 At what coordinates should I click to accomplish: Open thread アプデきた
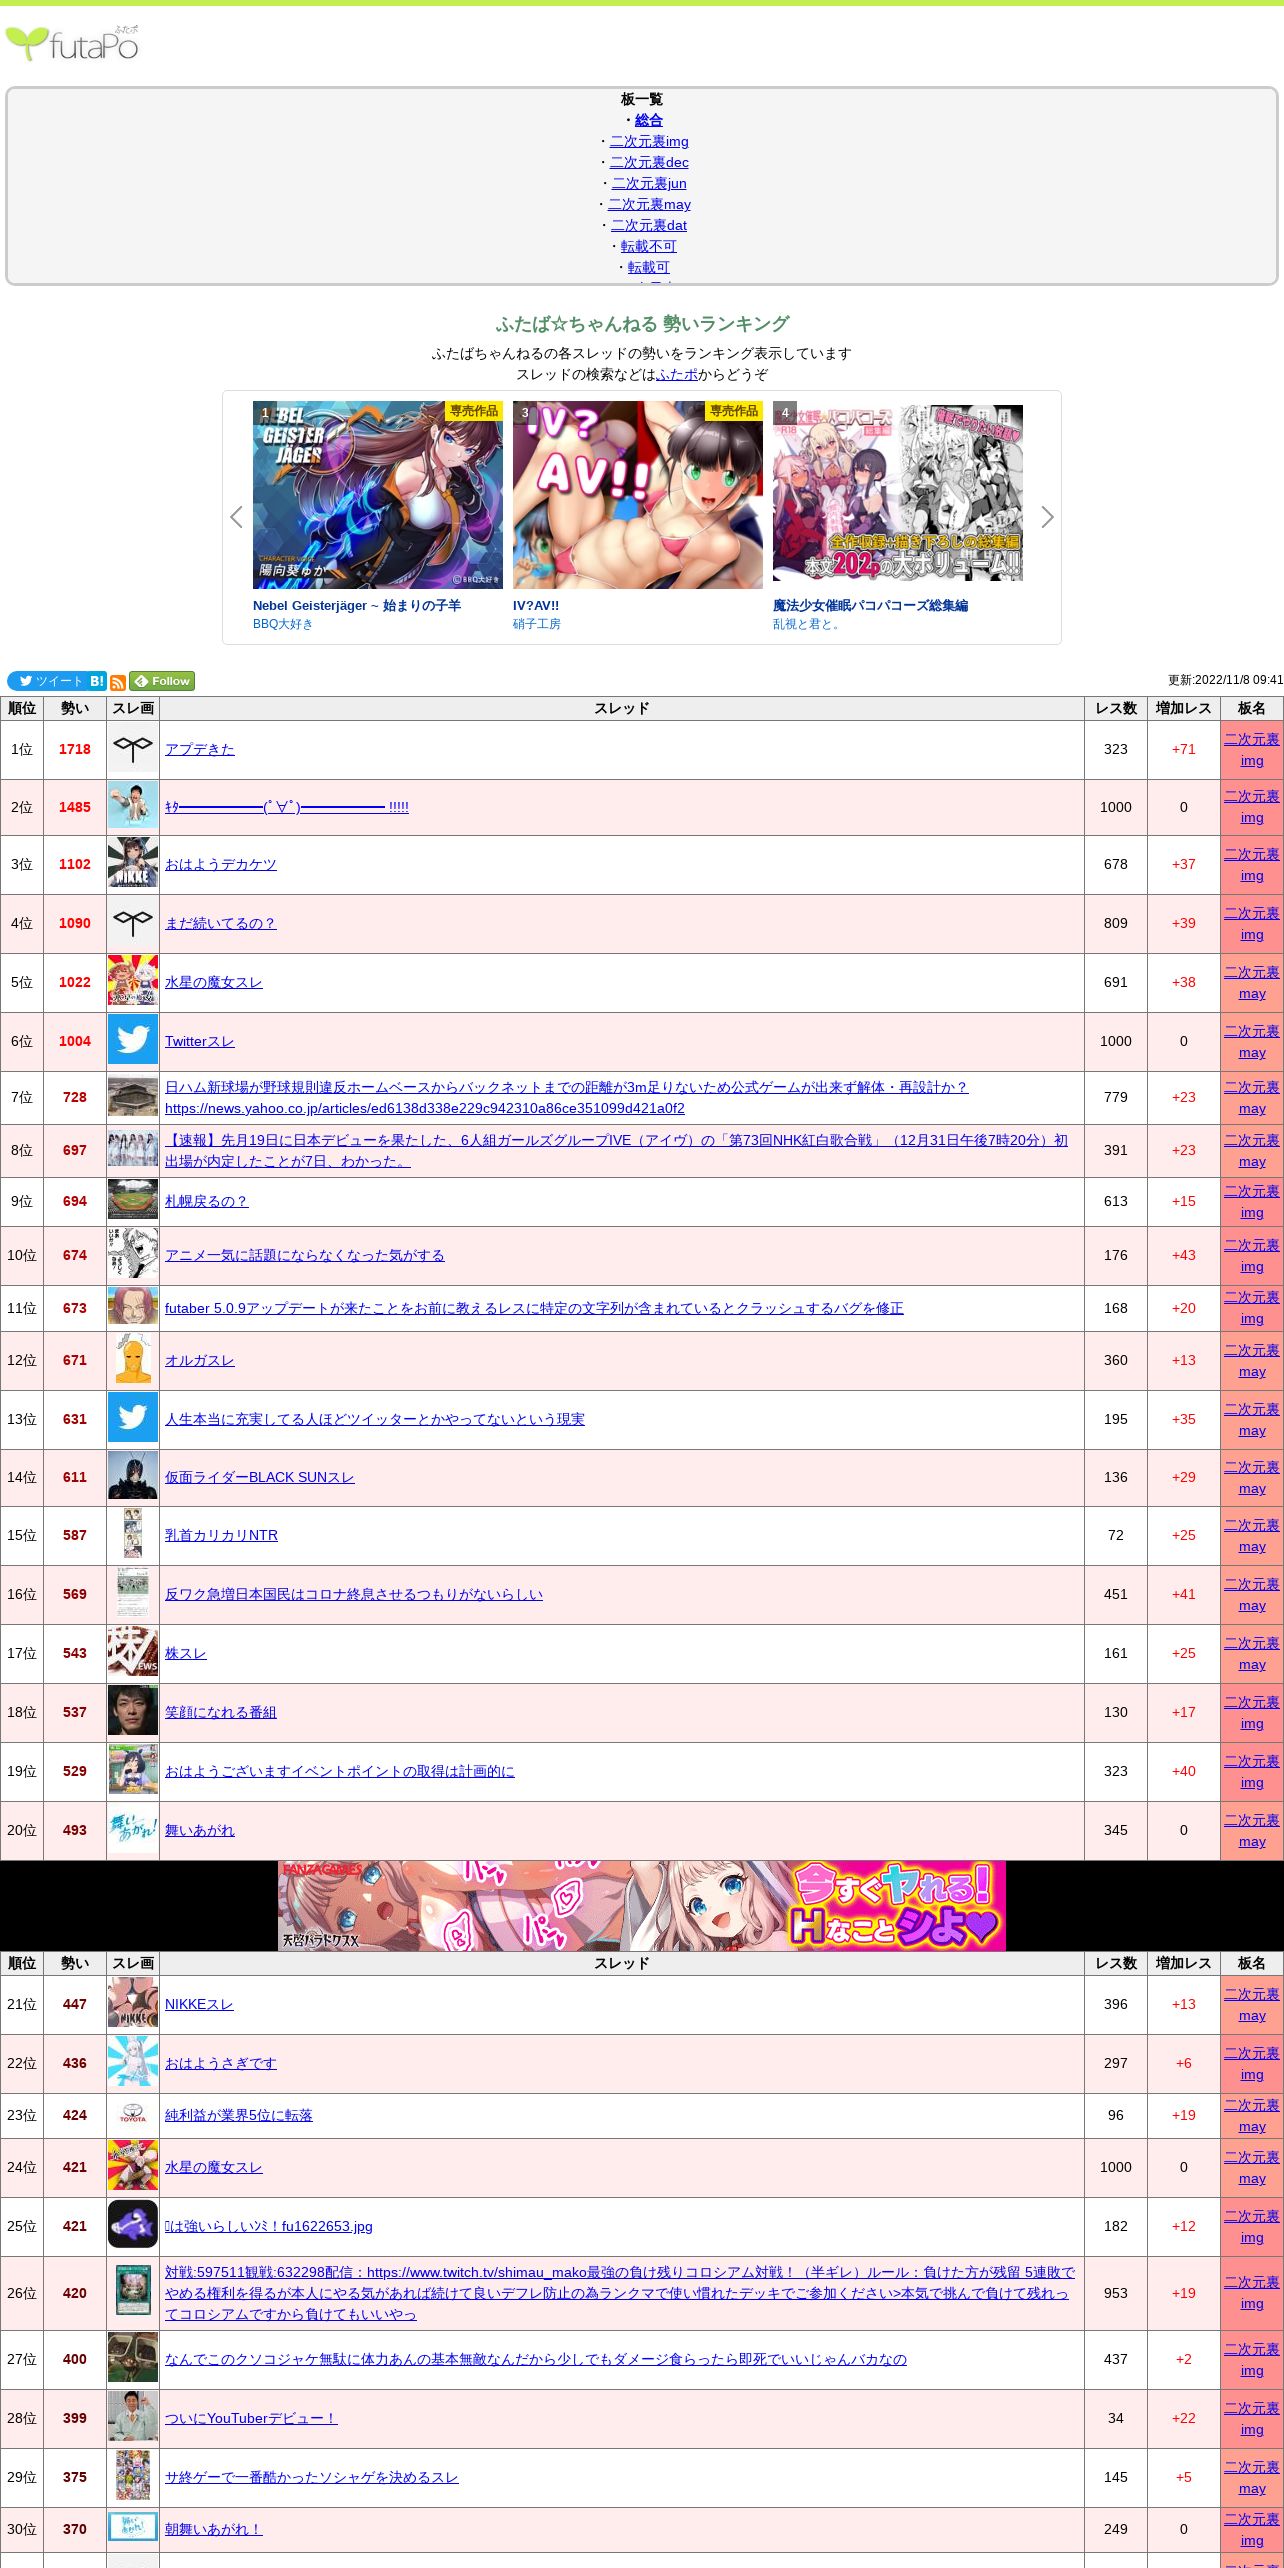tap(199, 749)
